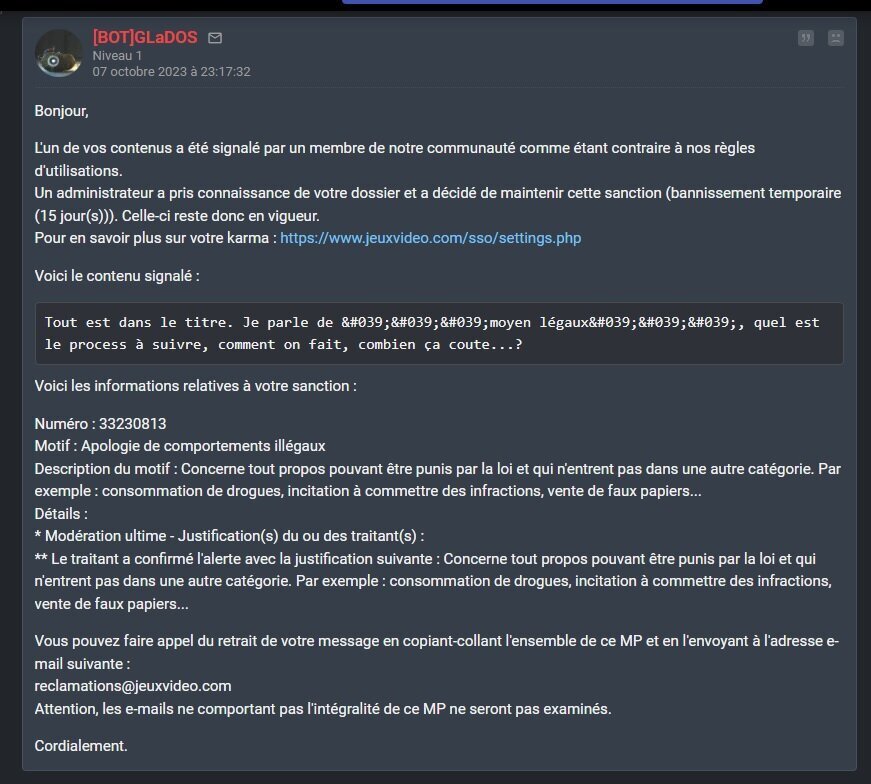Click the sanction number 33230813
Screen dimensions: 871x784
(132, 424)
